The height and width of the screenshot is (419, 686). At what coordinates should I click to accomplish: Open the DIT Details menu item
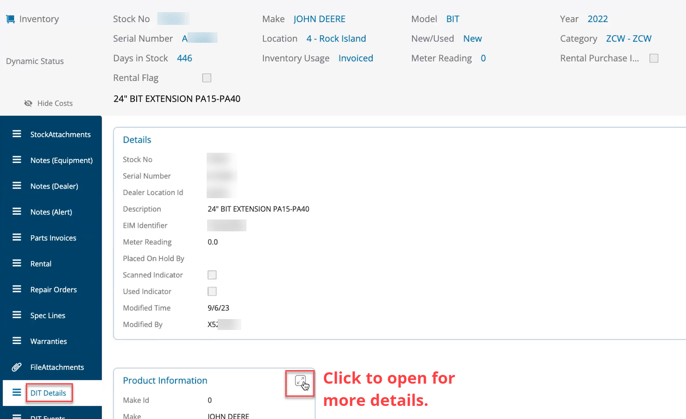point(48,393)
